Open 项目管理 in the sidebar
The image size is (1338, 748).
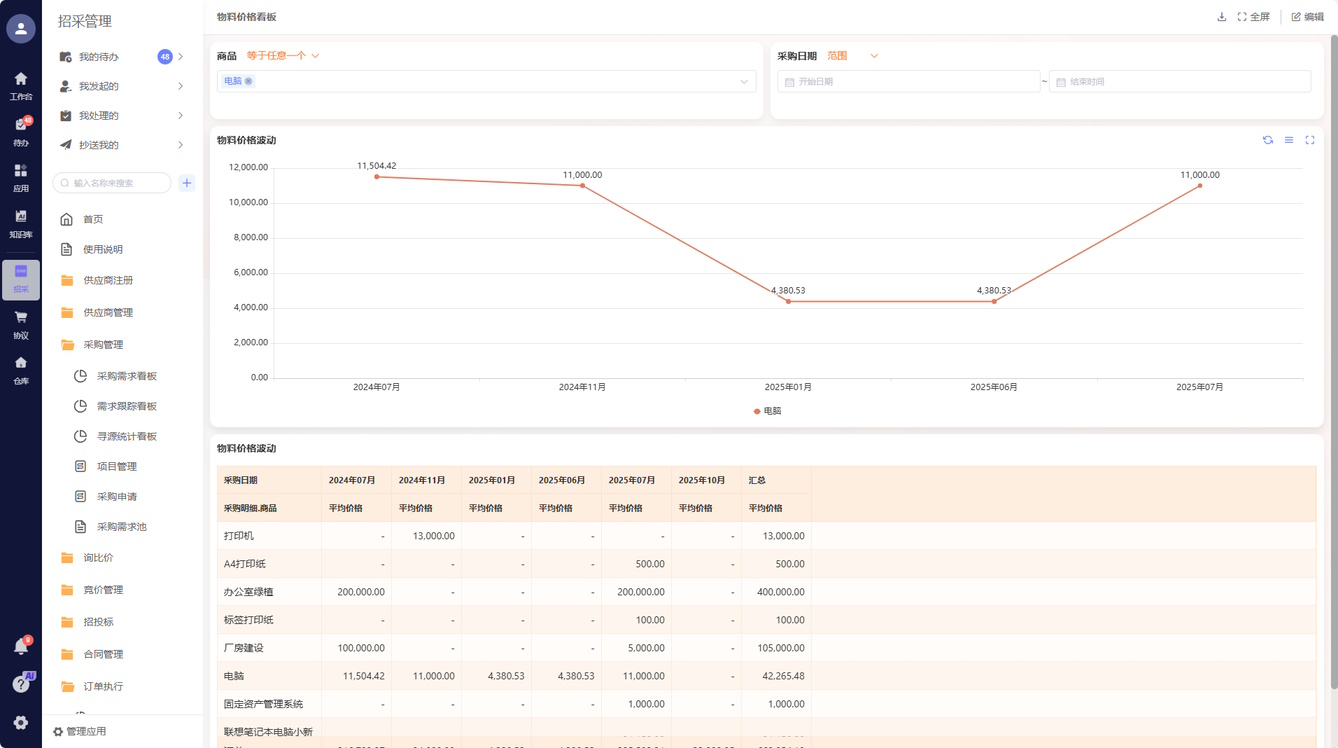[116, 466]
